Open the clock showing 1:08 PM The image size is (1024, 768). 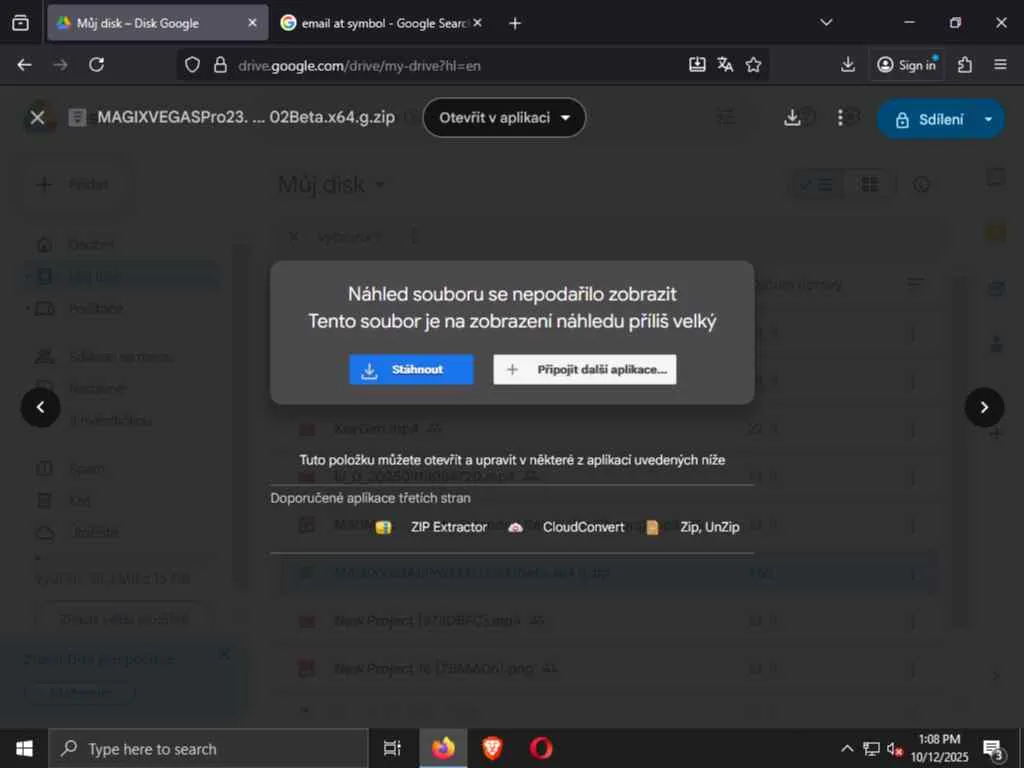pos(939,748)
